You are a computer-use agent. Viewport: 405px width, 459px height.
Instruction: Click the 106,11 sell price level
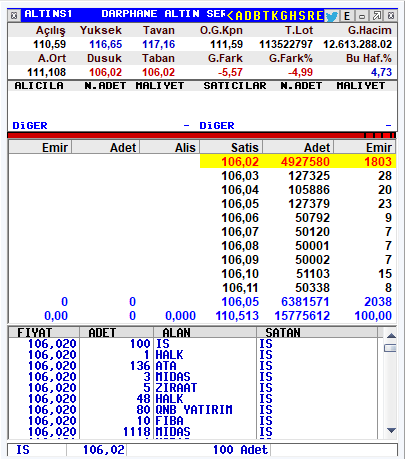point(240,288)
